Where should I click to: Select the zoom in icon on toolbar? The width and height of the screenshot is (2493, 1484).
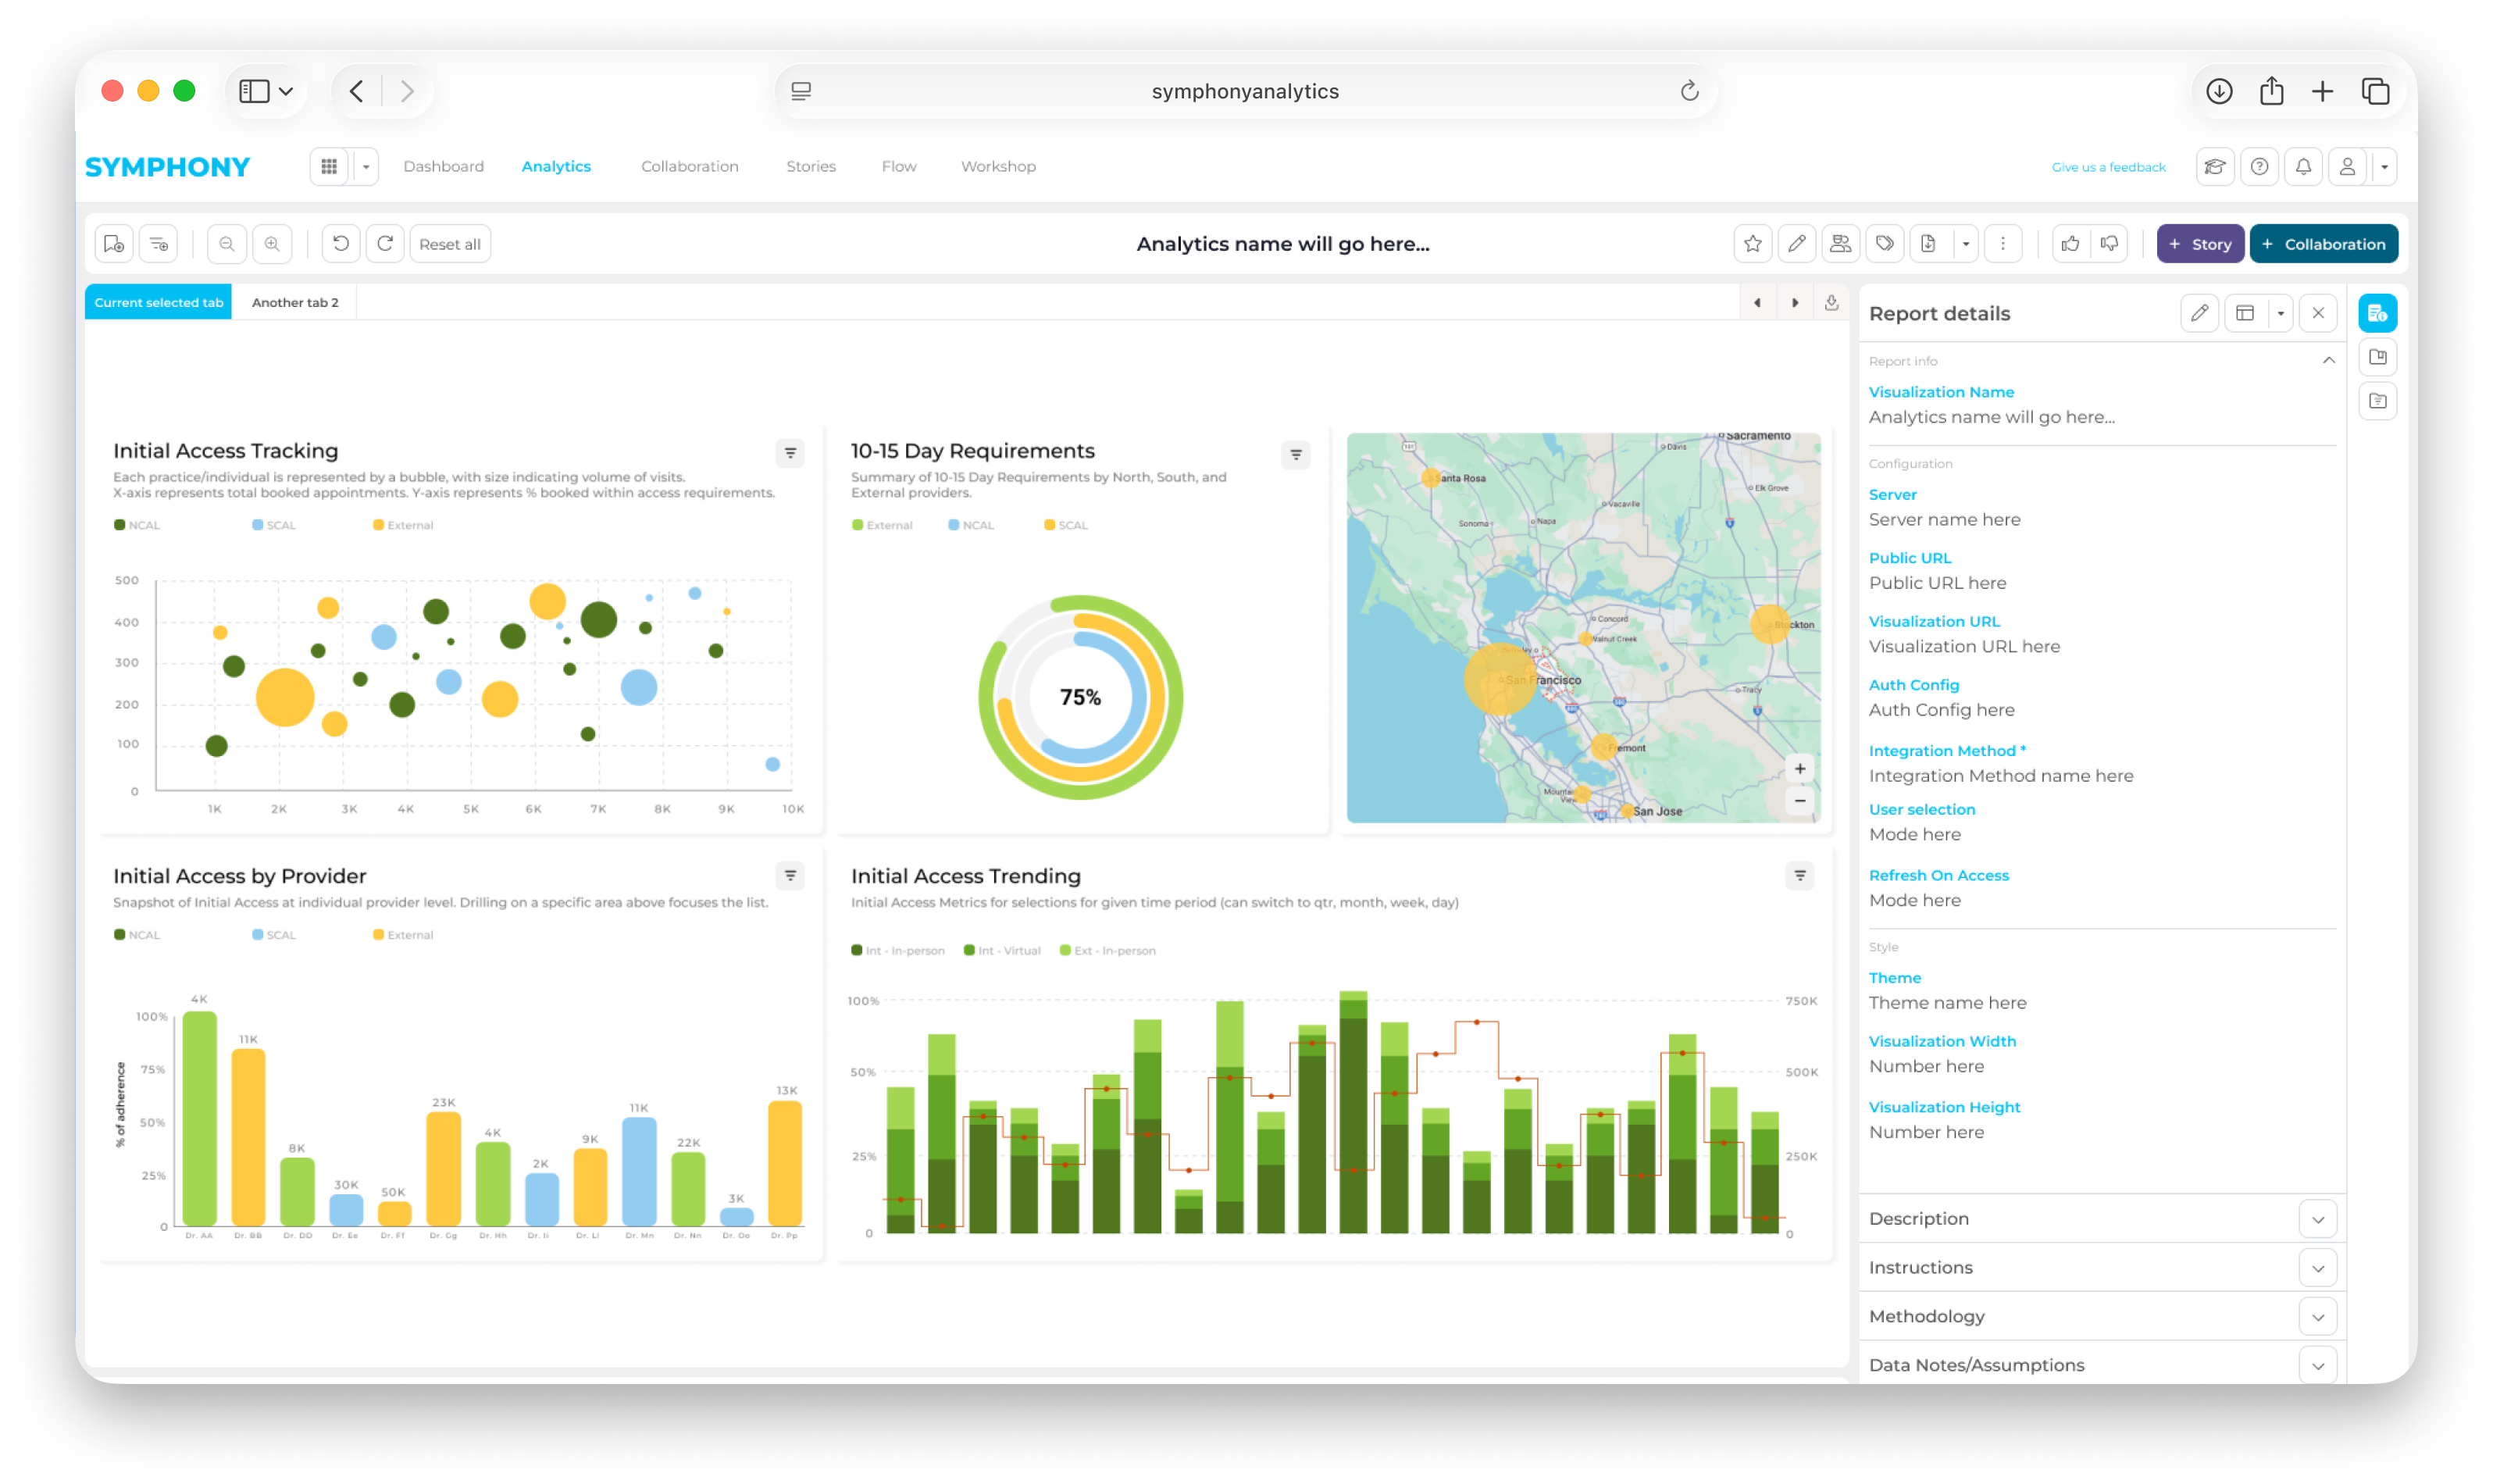pyautogui.click(x=272, y=243)
